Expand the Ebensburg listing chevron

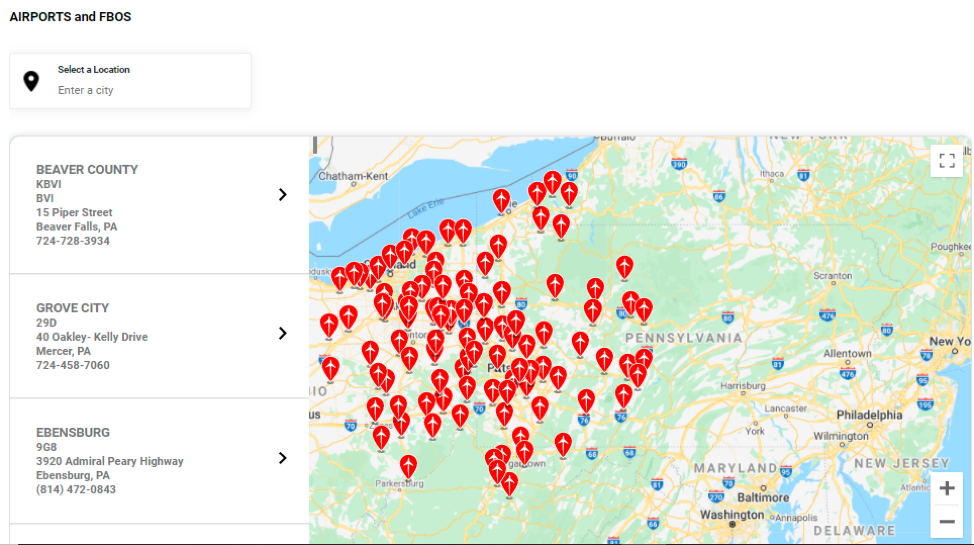(283, 458)
